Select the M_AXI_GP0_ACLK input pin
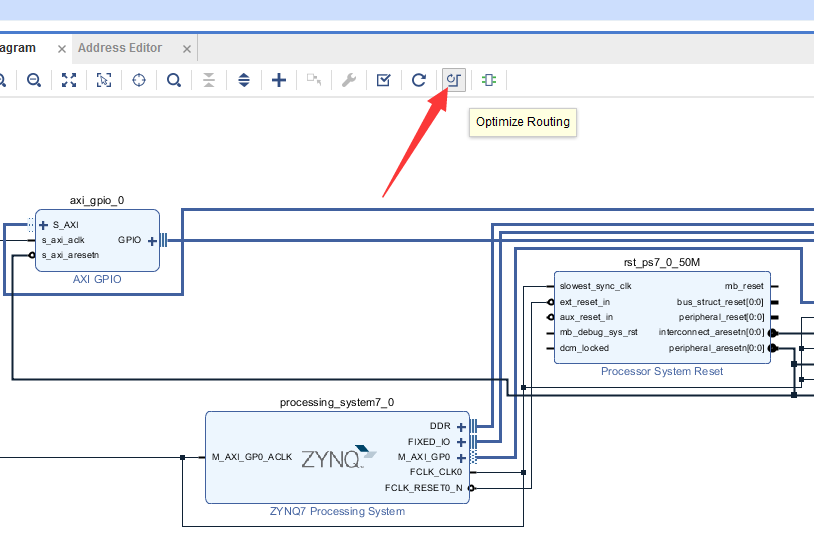 (x=252, y=457)
